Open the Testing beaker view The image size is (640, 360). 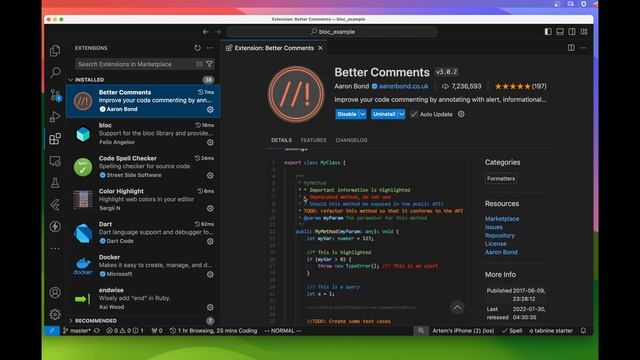pyautogui.click(x=55, y=182)
